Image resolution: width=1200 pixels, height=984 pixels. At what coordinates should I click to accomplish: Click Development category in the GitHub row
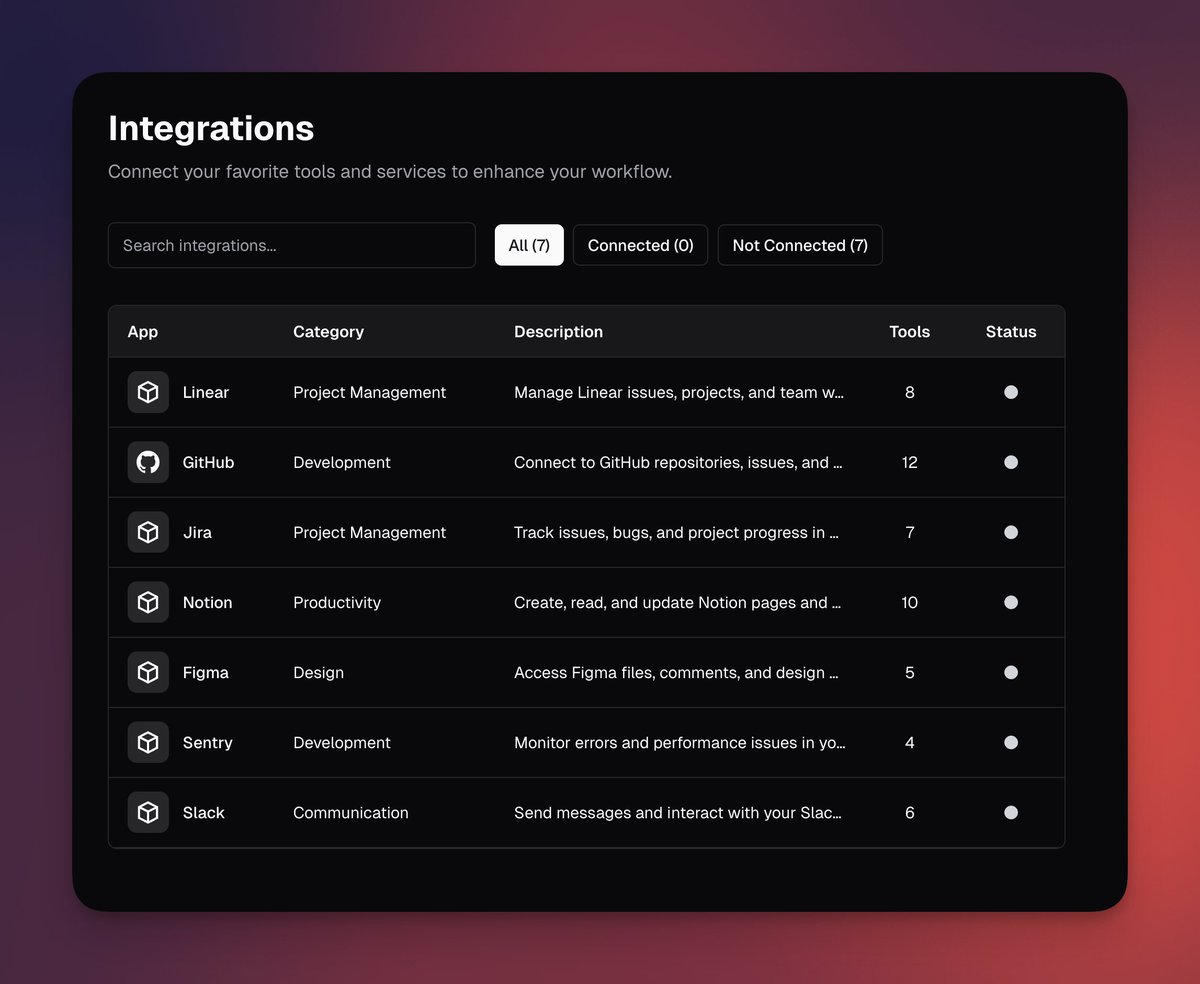point(342,462)
